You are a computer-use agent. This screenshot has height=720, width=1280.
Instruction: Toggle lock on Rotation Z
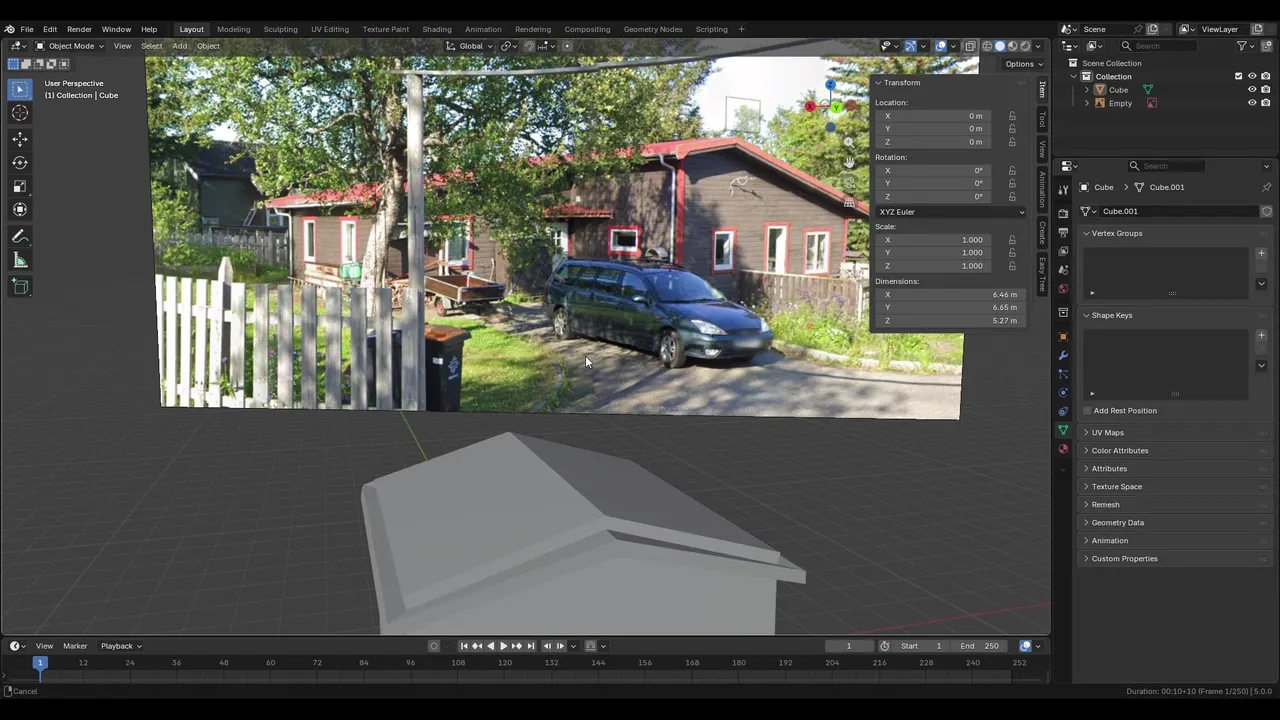pos(1012,196)
